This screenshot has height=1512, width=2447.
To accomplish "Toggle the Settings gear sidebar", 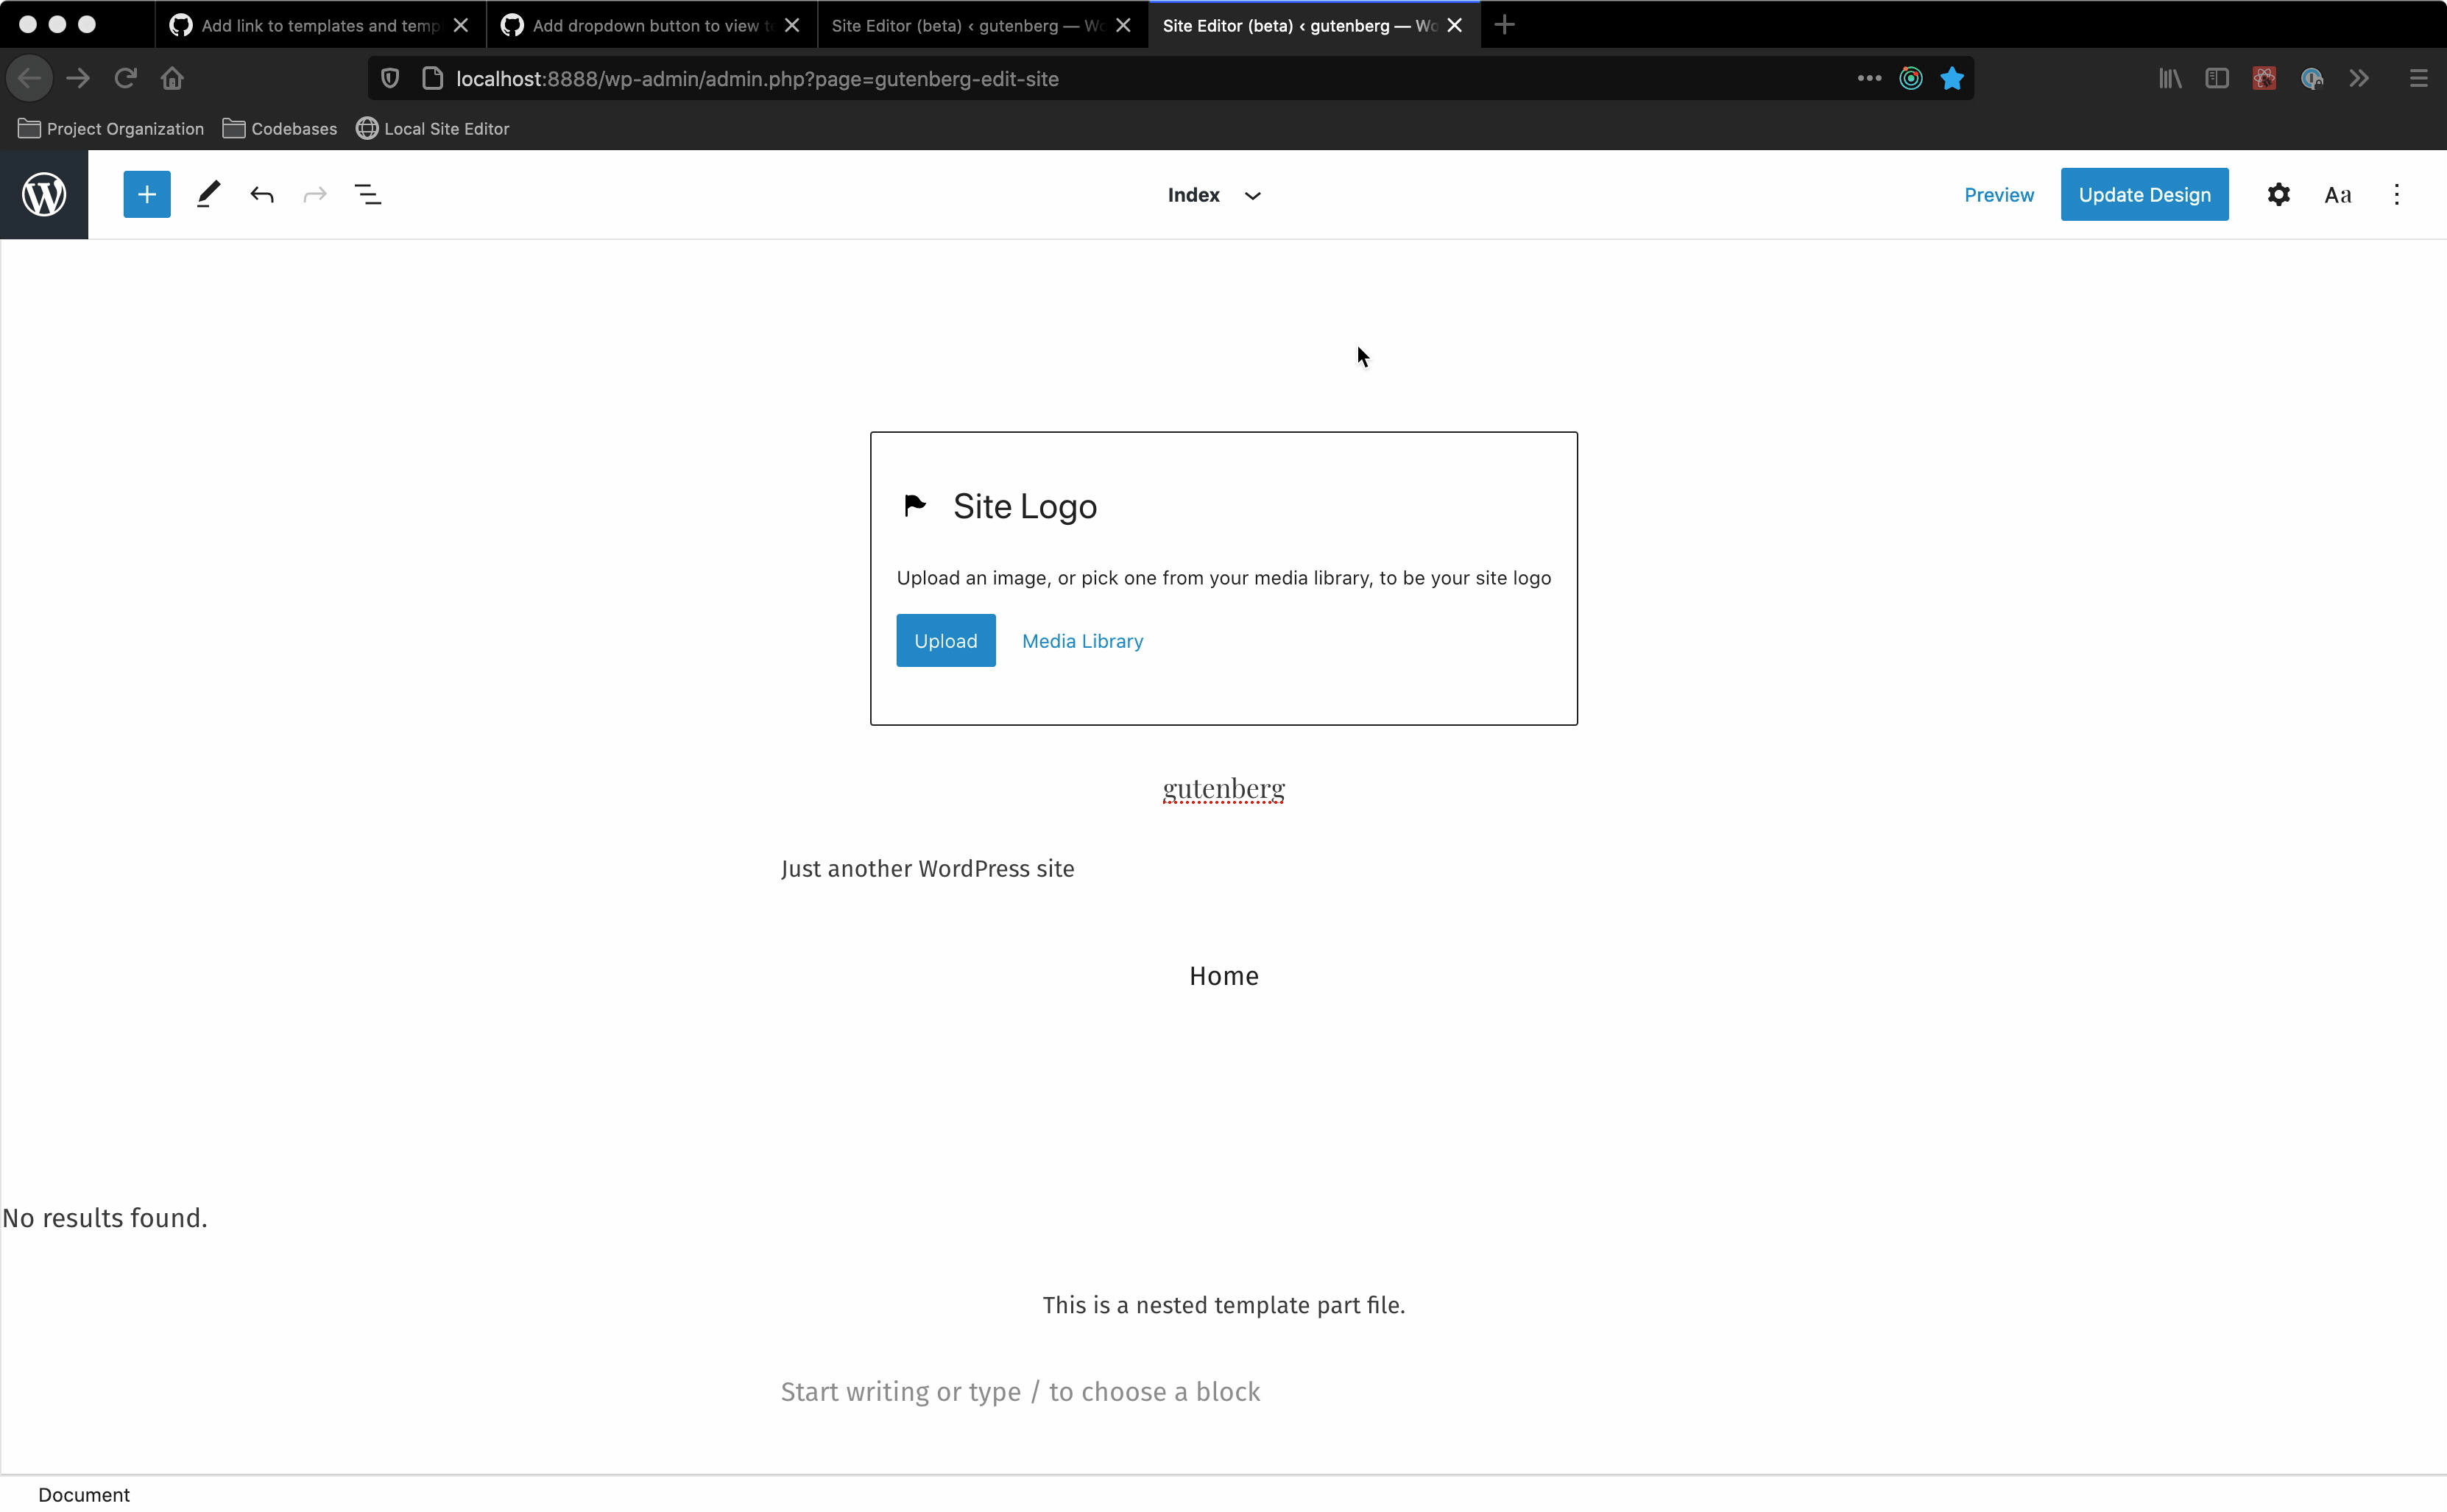I will 2278,194.
